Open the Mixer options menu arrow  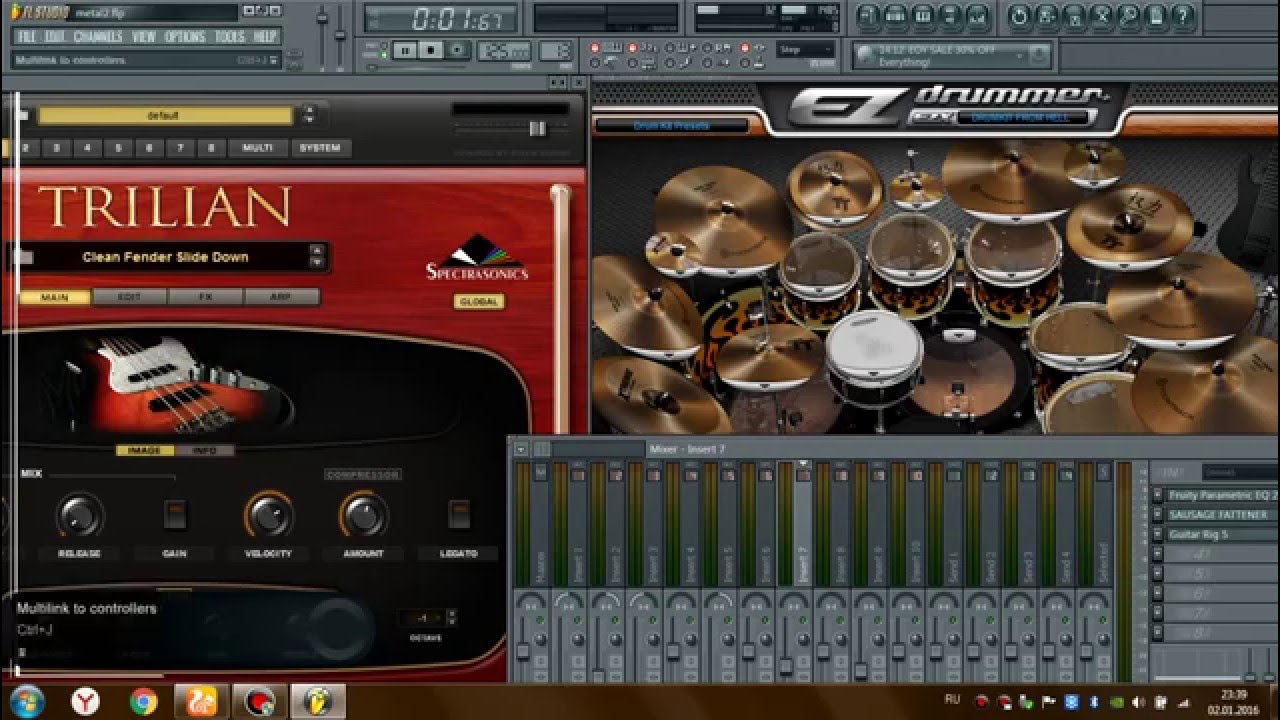[x=521, y=449]
